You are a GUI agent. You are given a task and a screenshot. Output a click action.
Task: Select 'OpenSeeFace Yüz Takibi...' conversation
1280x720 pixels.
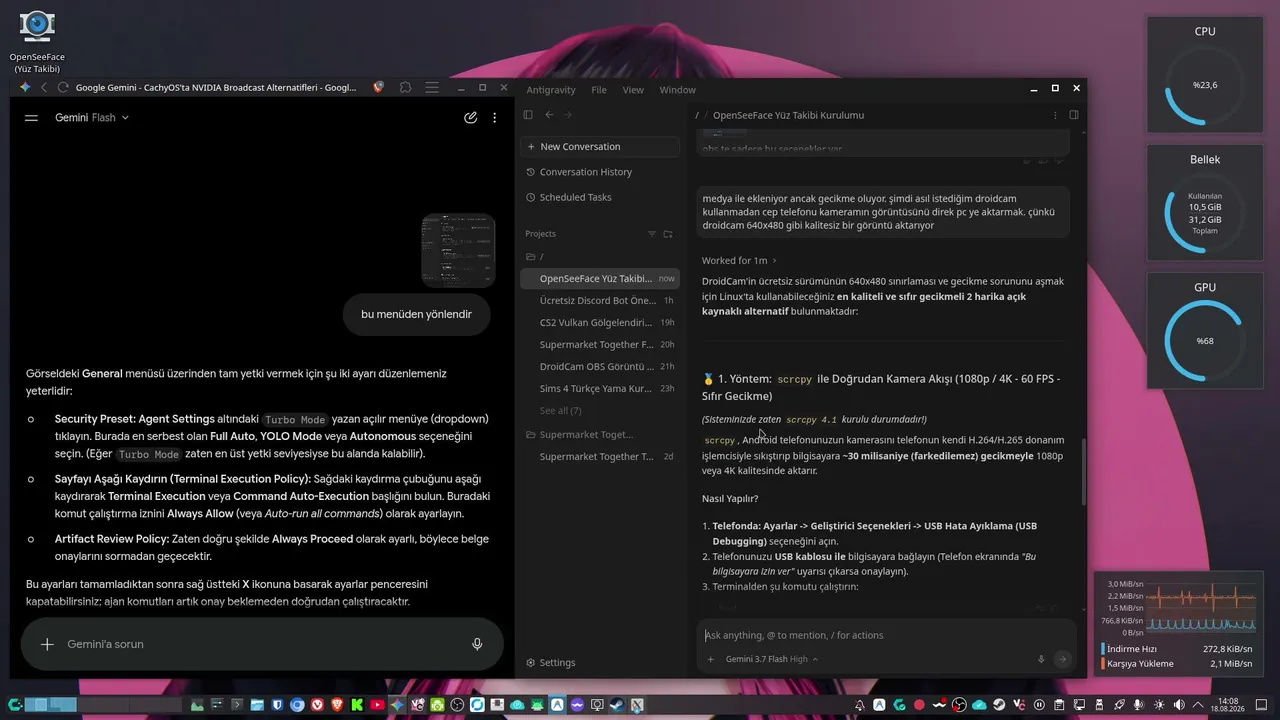click(599, 279)
